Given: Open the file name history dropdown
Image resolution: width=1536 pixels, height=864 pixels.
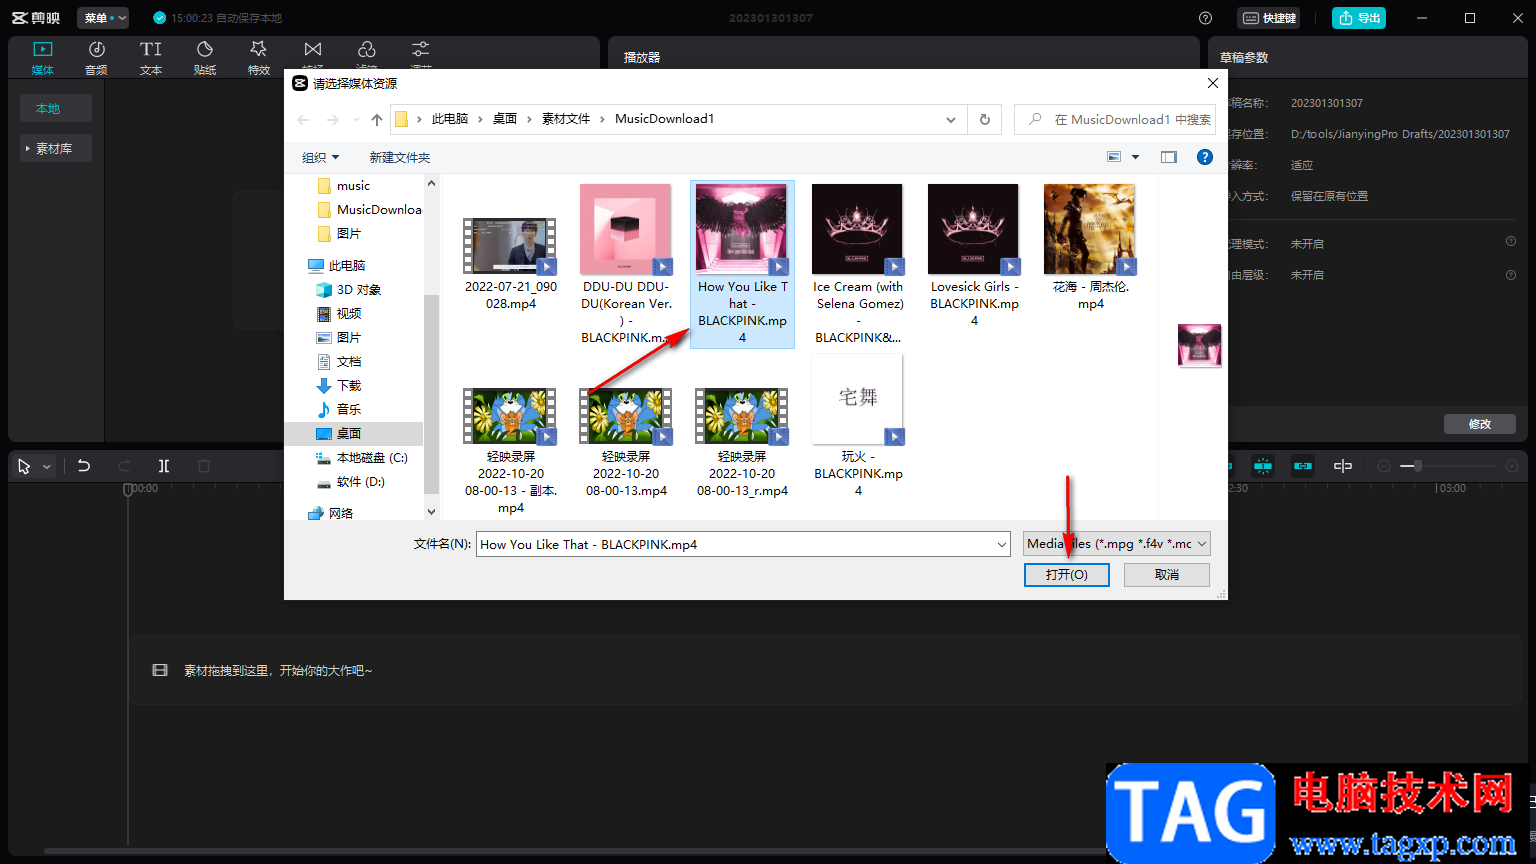Looking at the screenshot, I should 1002,544.
